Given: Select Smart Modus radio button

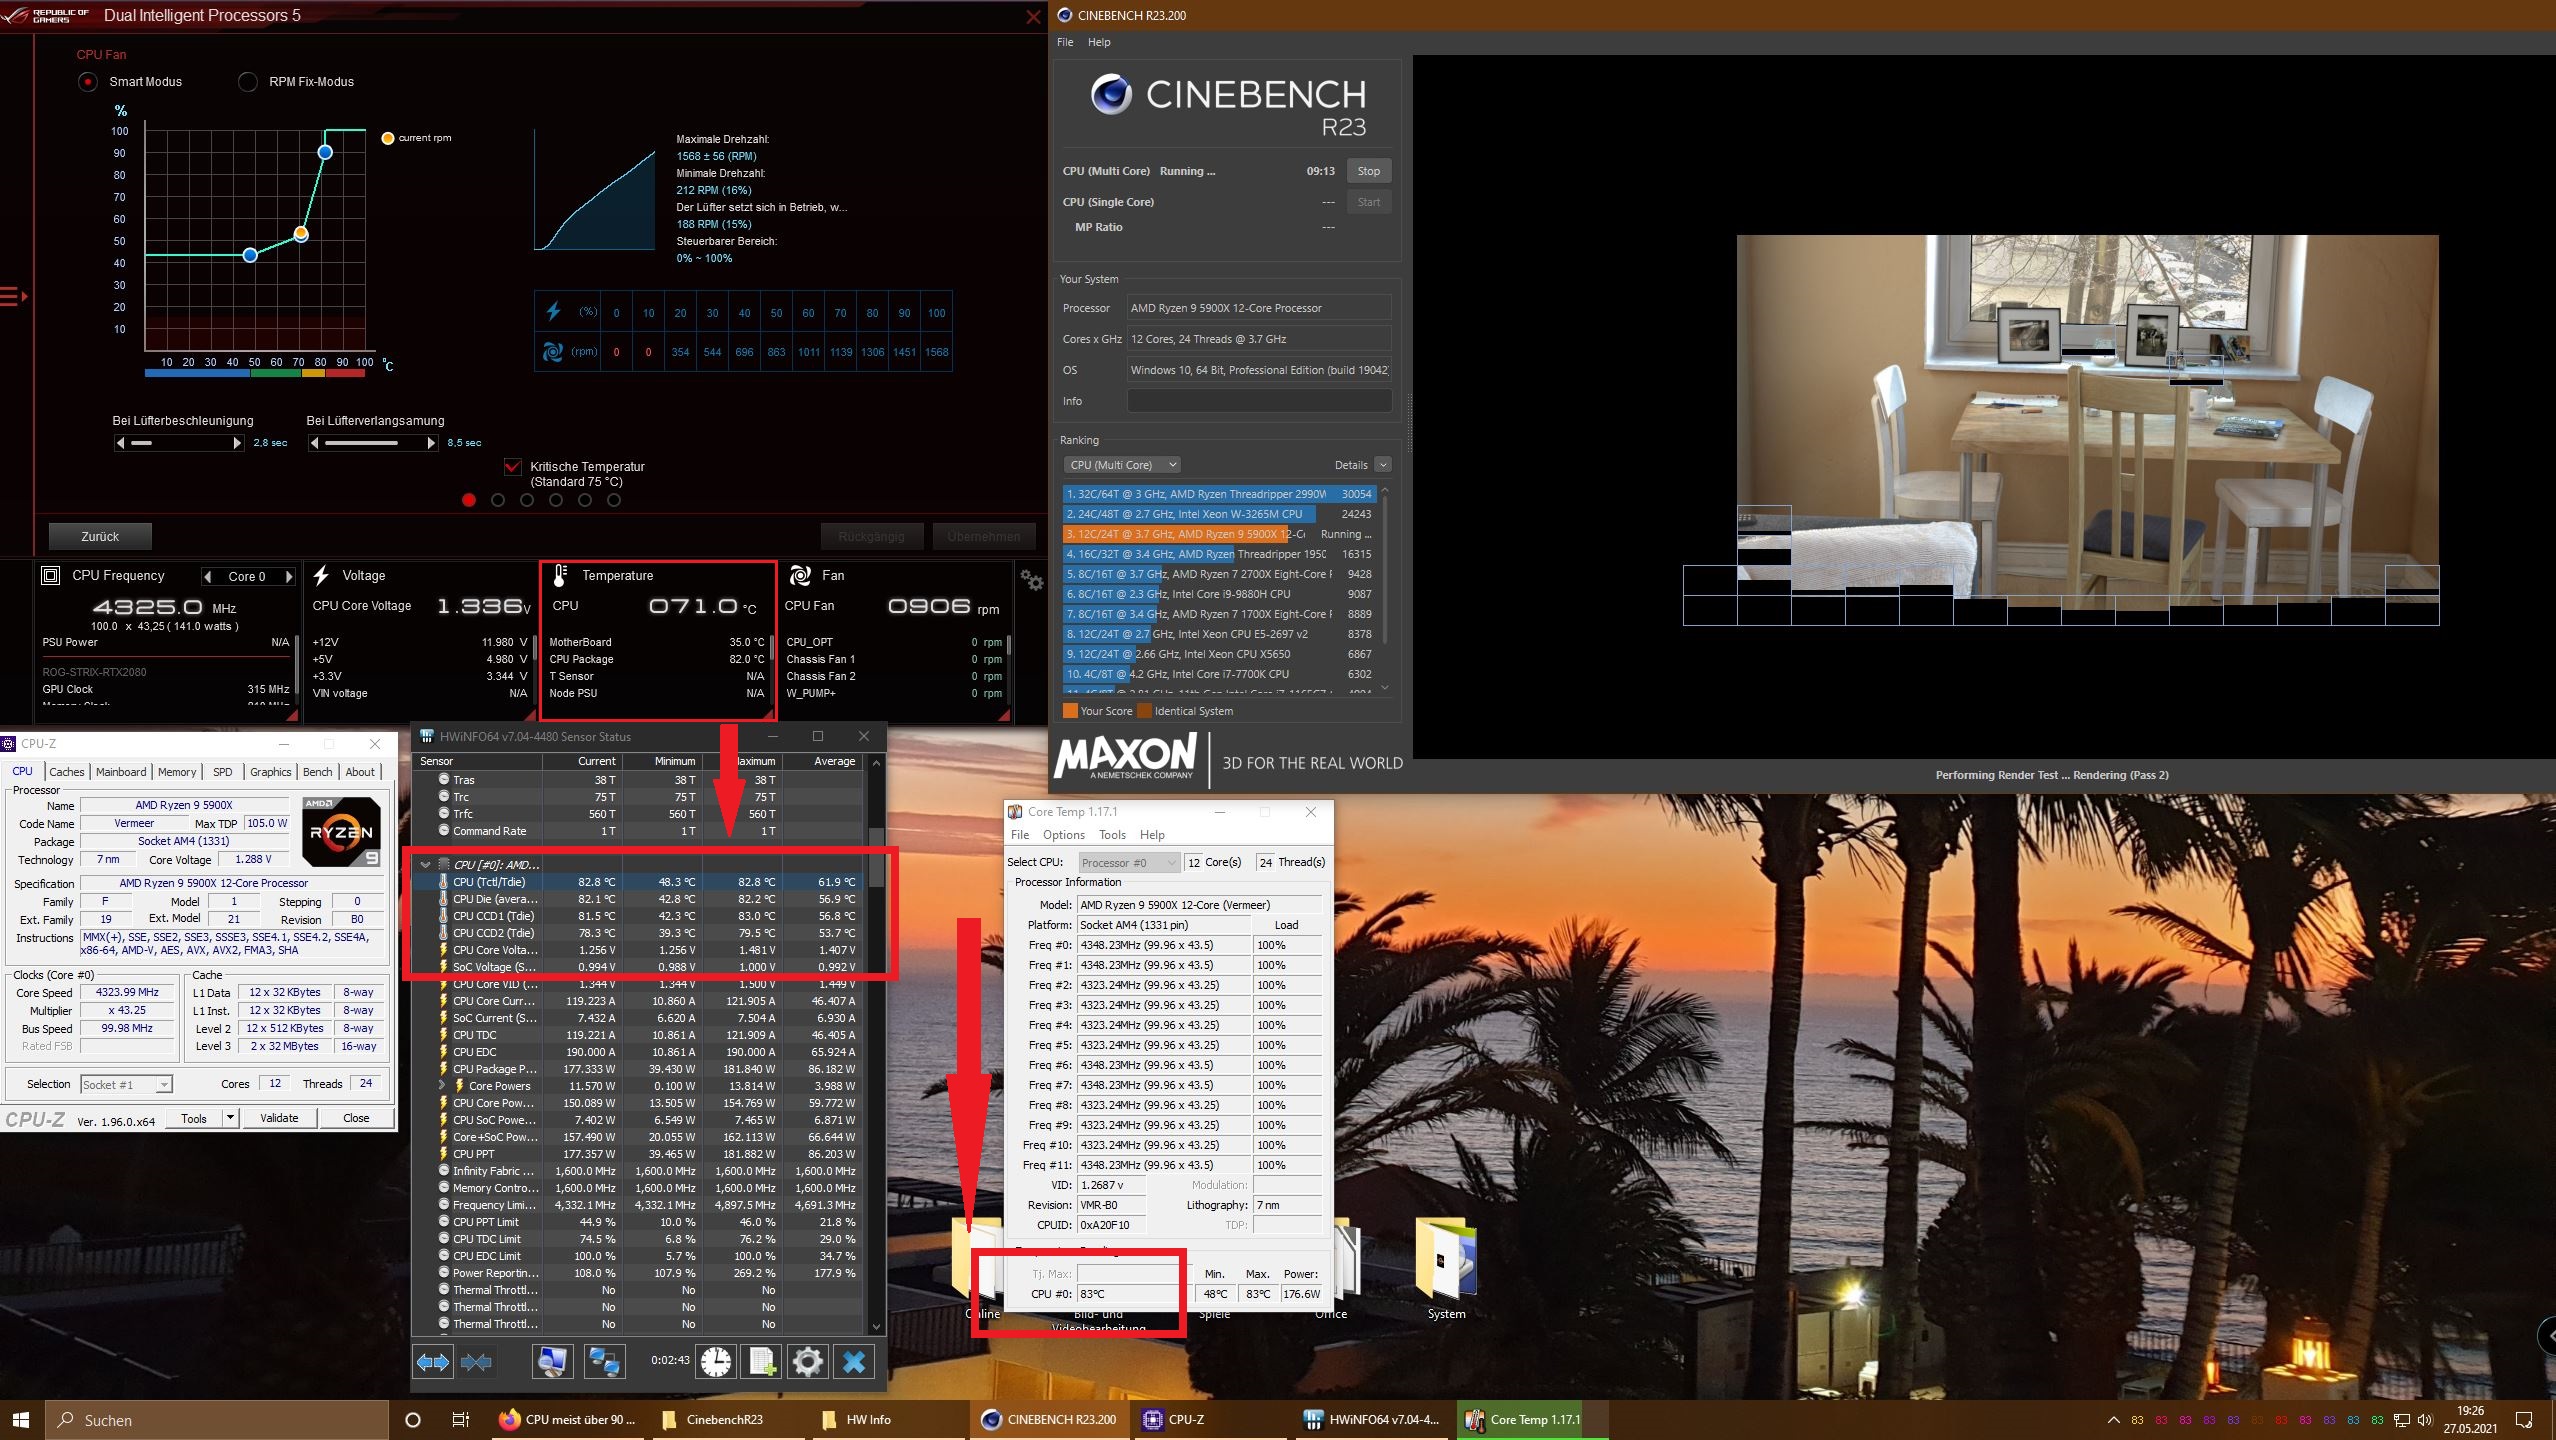Looking at the screenshot, I should [89, 82].
